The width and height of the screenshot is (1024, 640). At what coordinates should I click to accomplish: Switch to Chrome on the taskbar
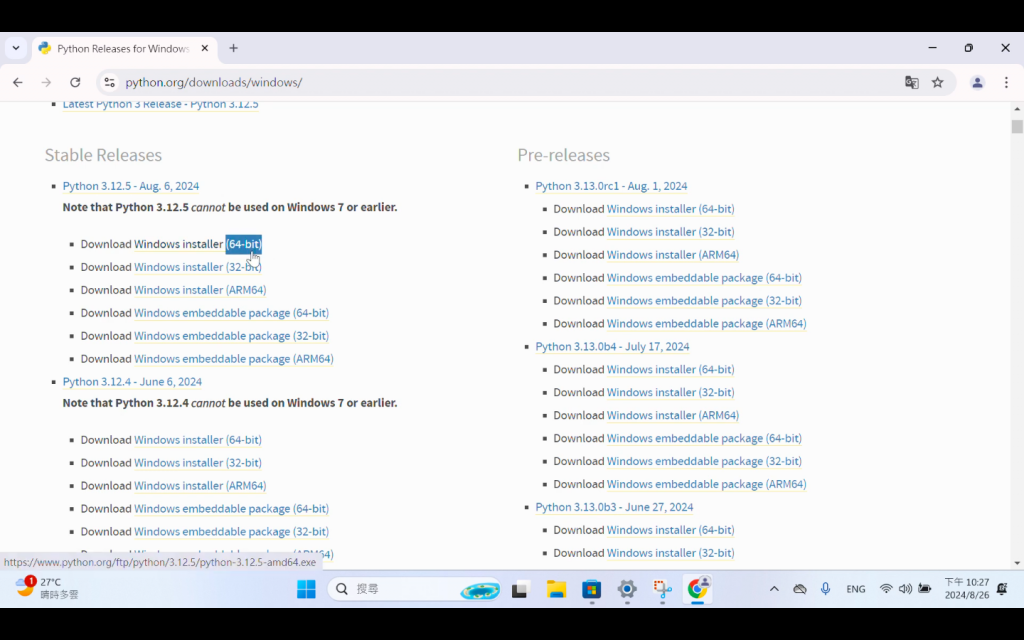tap(697, 589)
